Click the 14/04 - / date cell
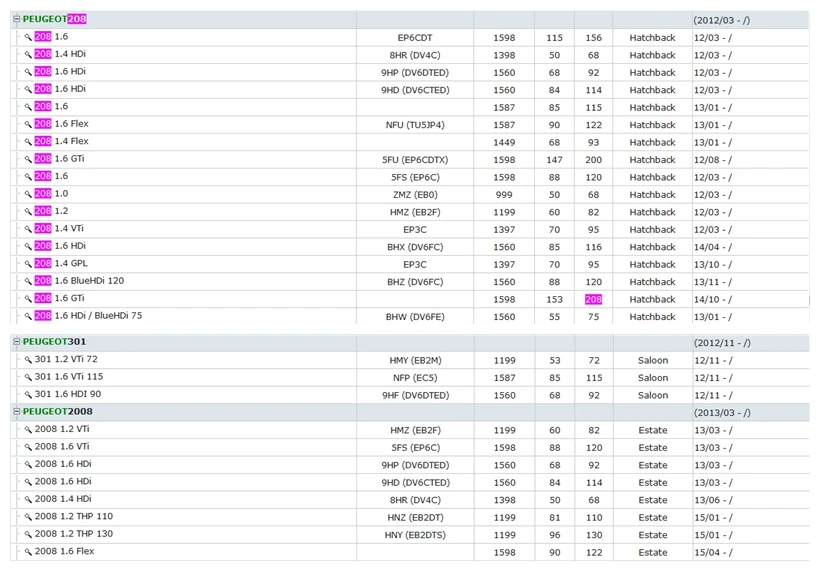This screenshot has width=820, height=571. coord(713,247)
